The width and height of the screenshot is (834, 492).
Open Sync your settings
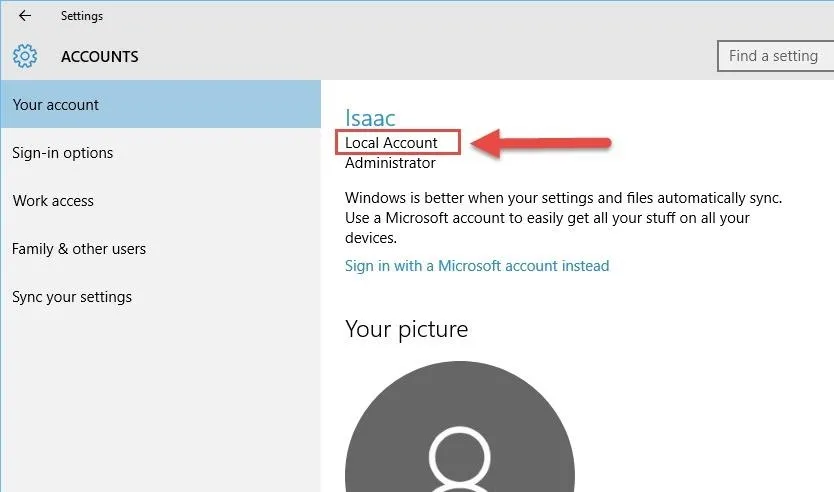click(x=161, y=296)
